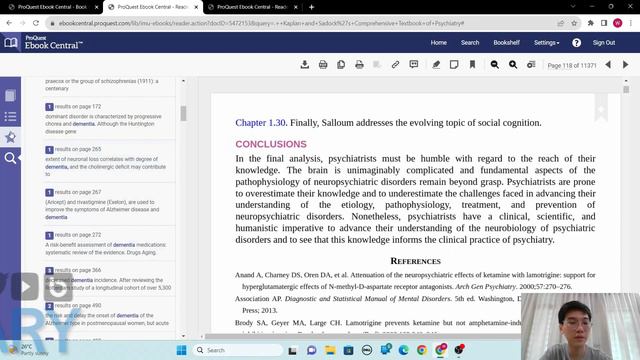Click the copy pages icon in the toolbar
The width and height of the screenshot is (640, 360).
pyautogui.click(x=341, y=64)
